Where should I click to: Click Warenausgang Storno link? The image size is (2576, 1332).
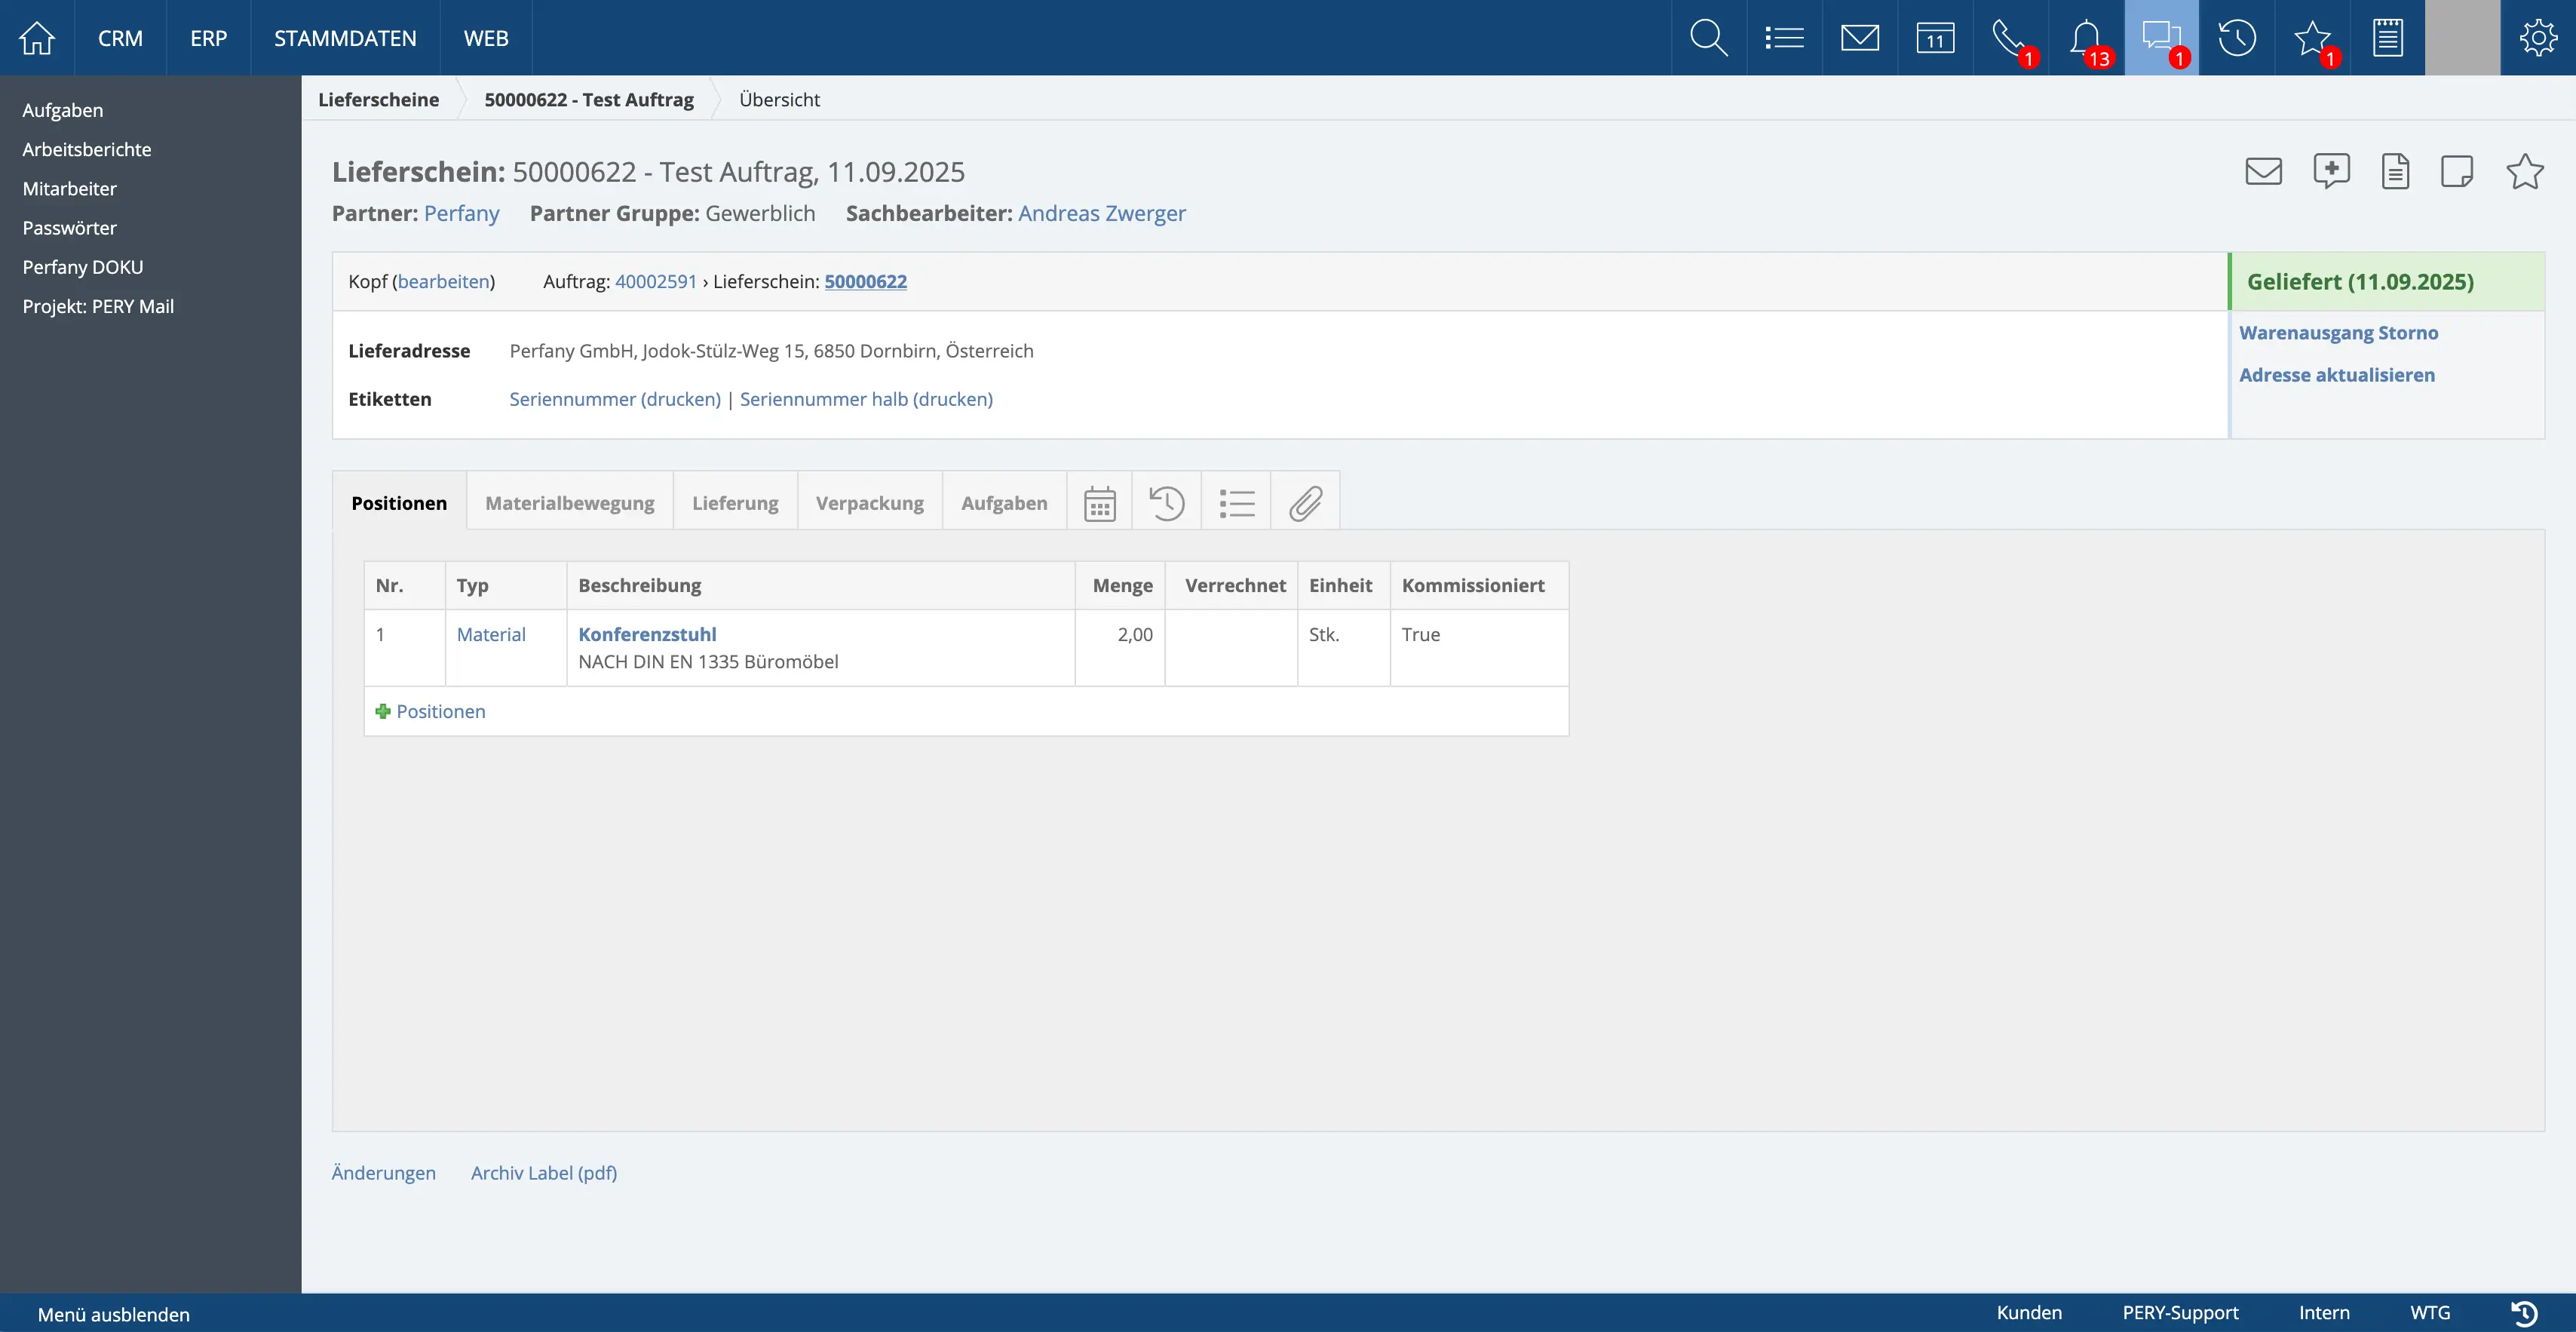tap(2338, 333)
